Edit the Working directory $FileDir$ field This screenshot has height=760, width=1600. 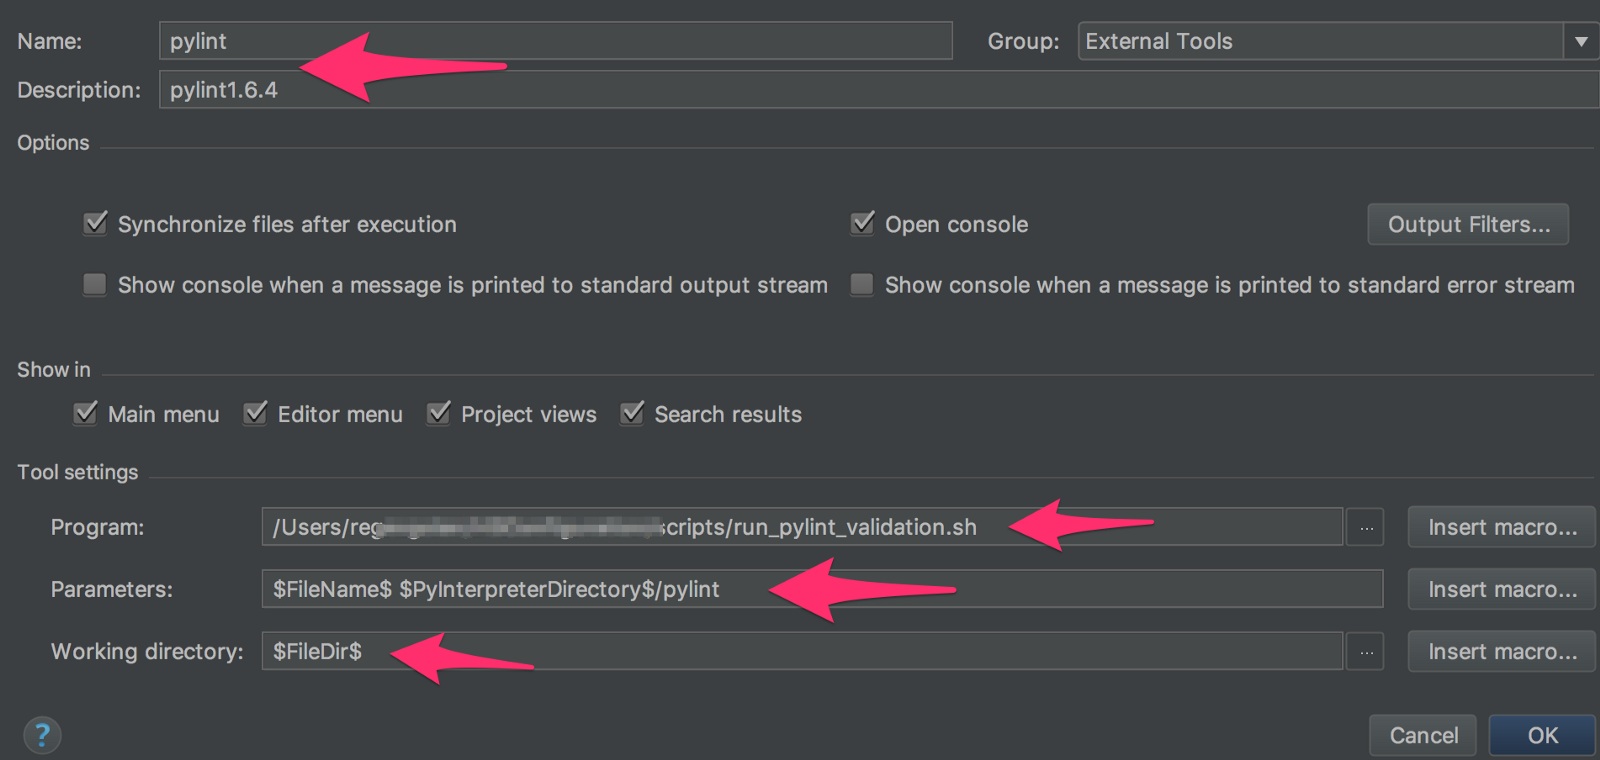pos(802,651)
